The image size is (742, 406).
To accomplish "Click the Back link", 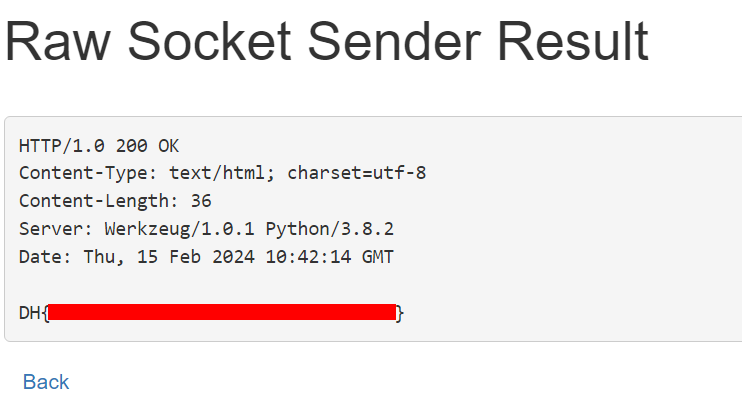I will 46,382.
